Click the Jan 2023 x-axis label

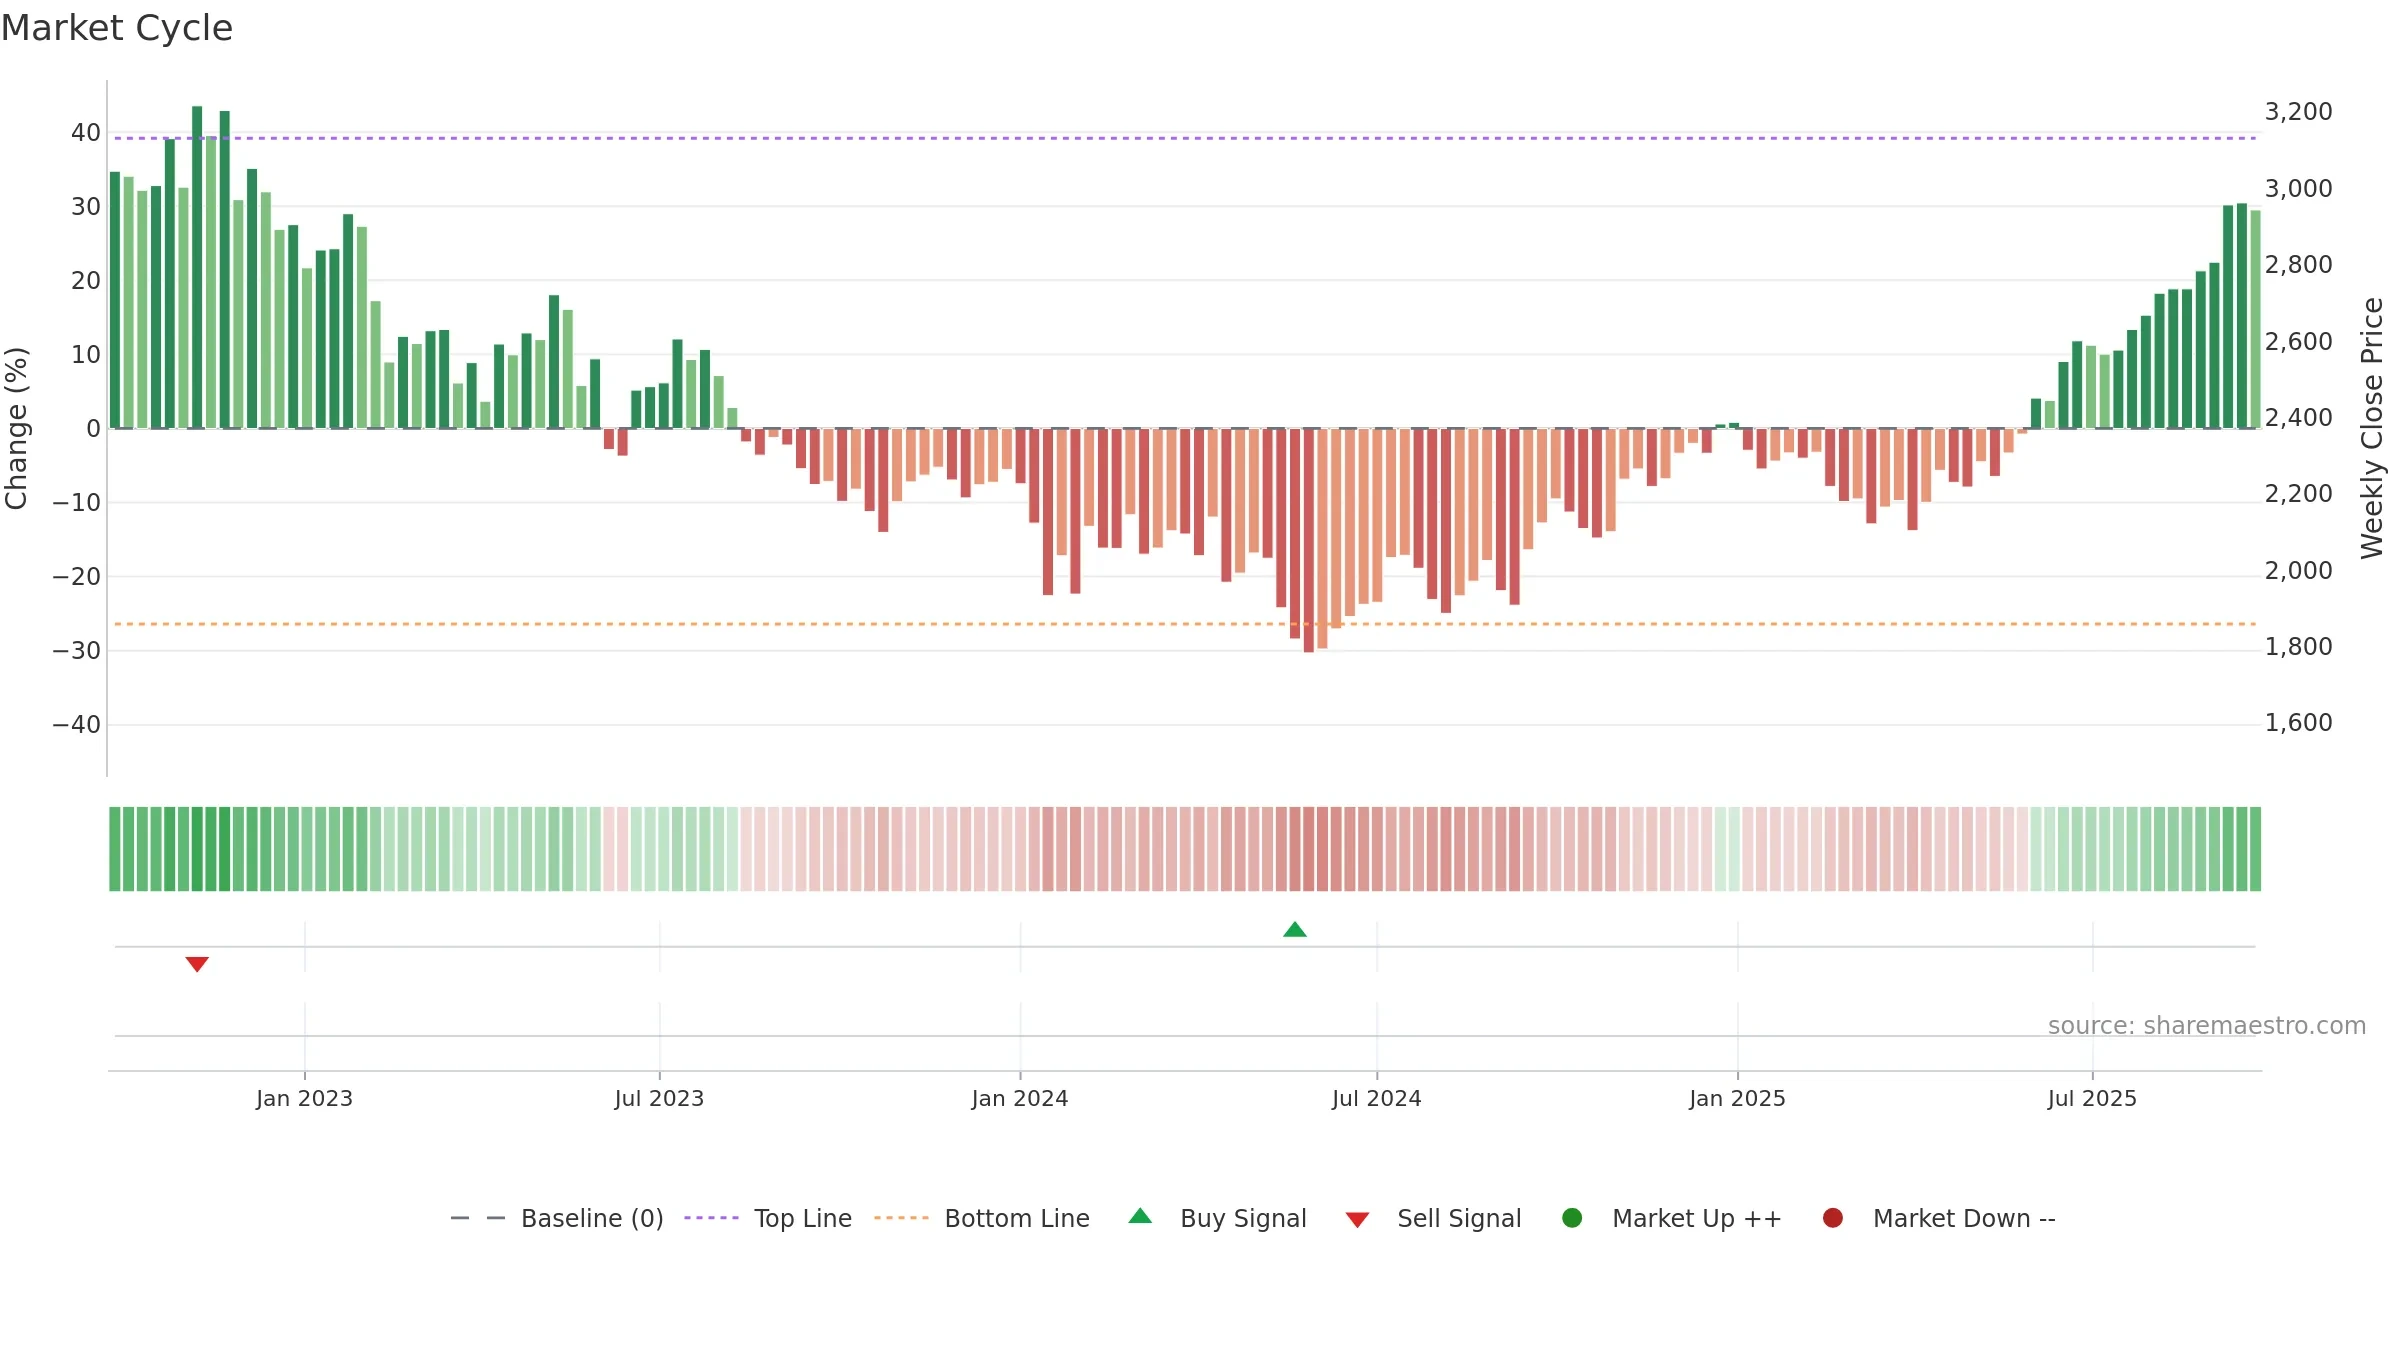click(x=304, y=1098)
